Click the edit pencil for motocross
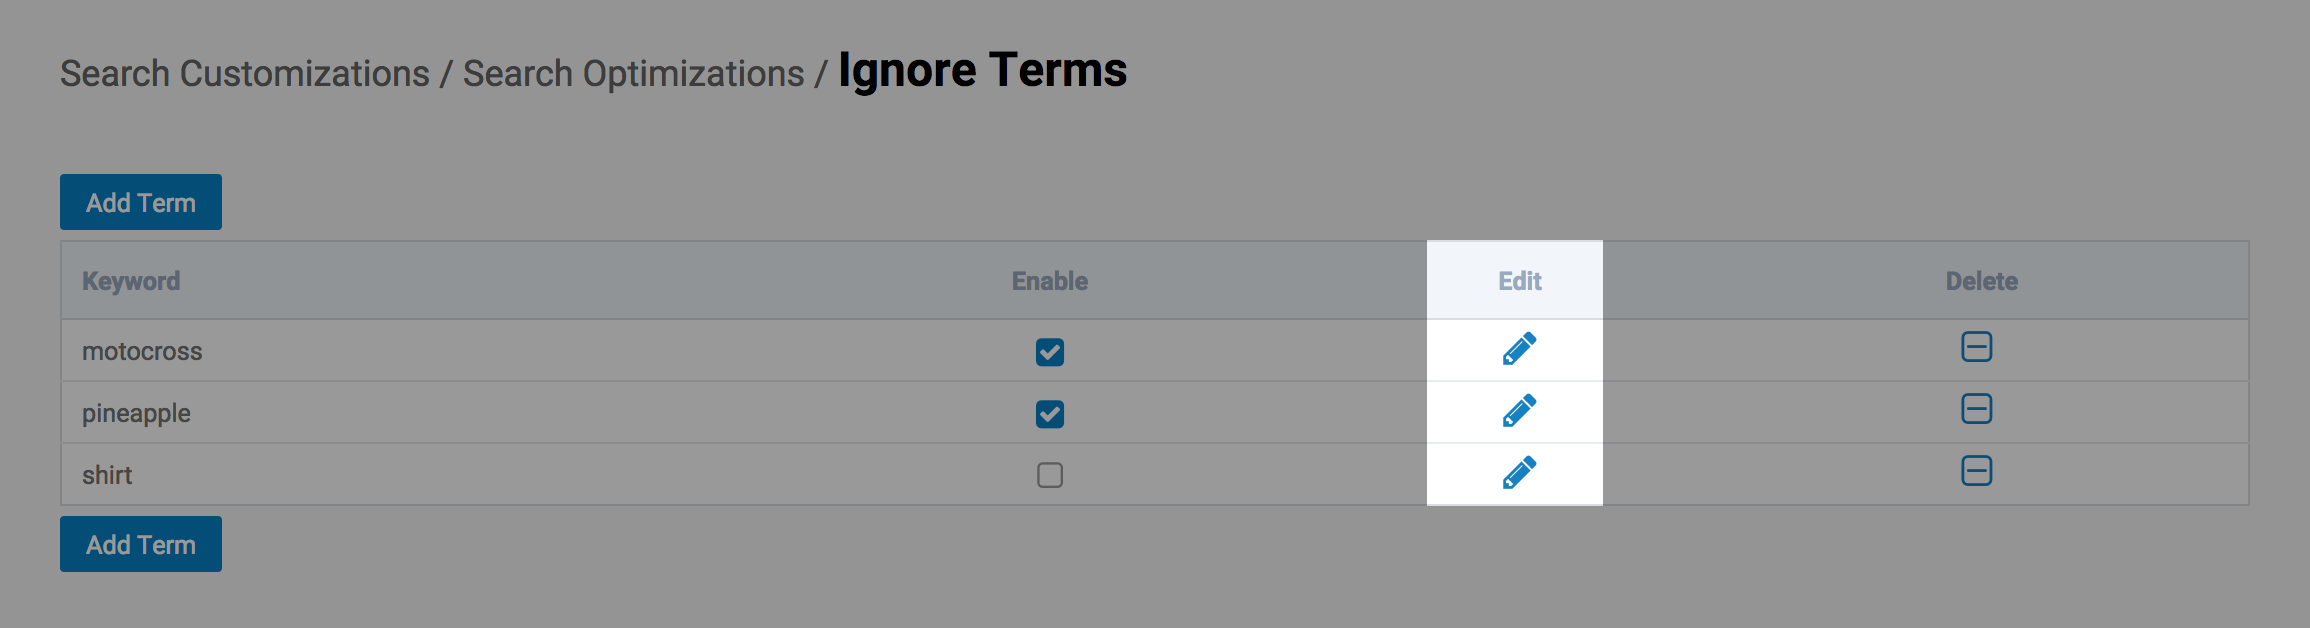2310x628 pixels. (1519, 349)
